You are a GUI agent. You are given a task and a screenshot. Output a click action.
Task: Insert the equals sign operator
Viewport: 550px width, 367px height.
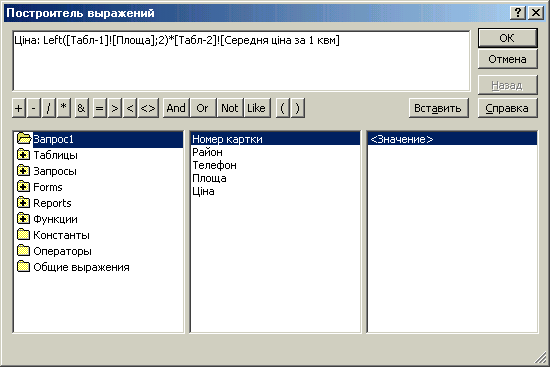click(100, 108)
